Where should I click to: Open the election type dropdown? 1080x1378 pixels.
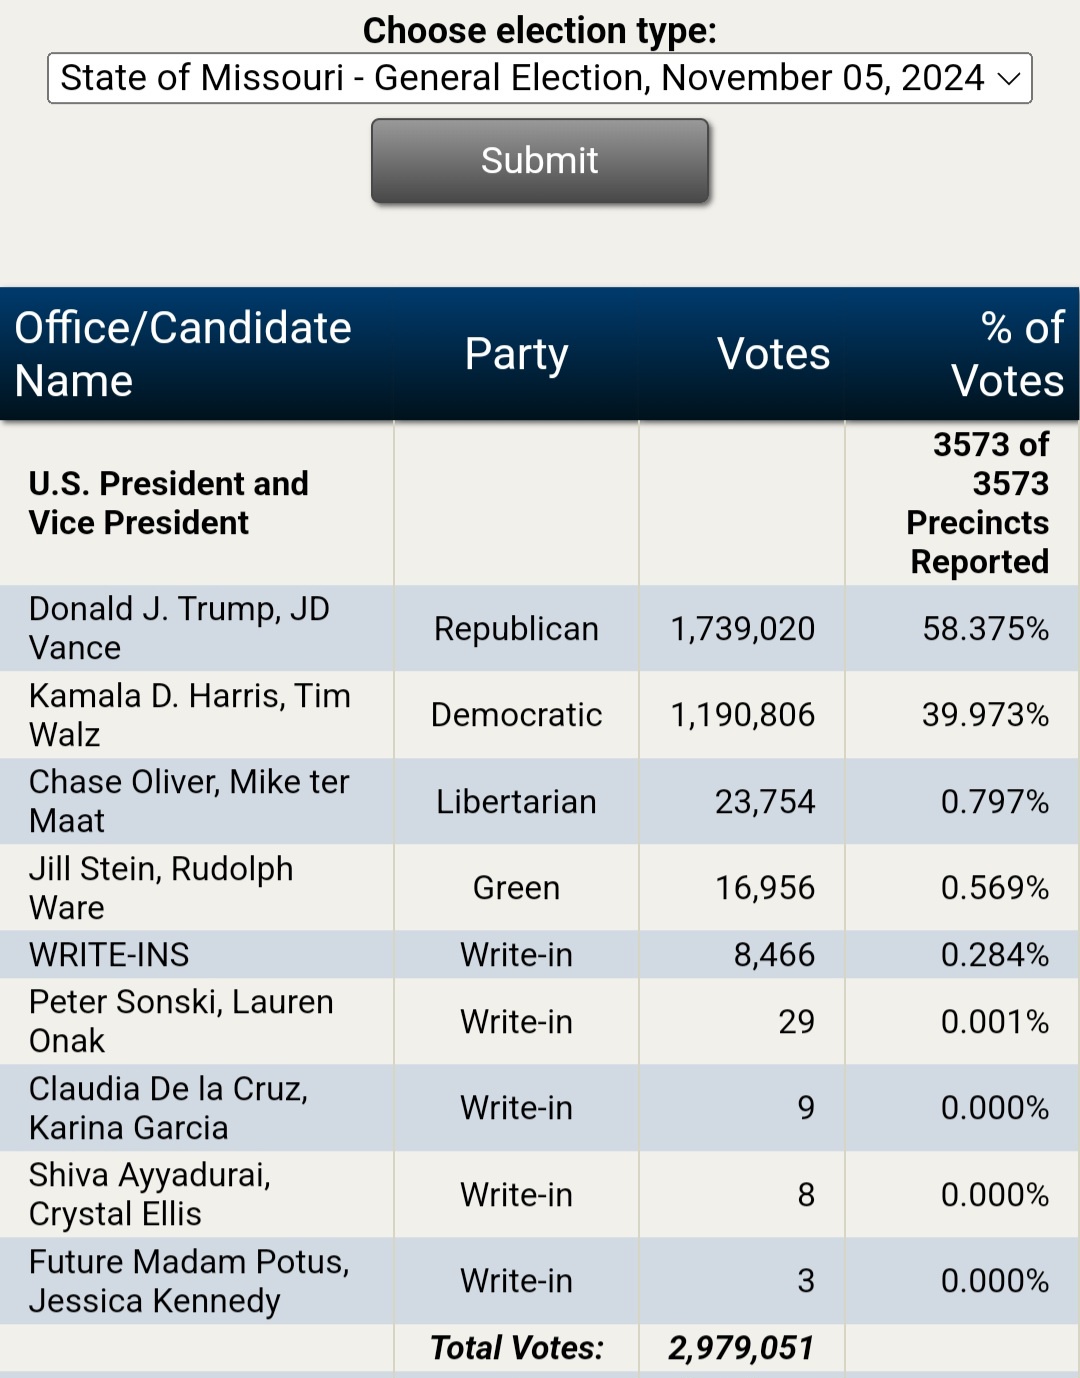coord(540,78)
